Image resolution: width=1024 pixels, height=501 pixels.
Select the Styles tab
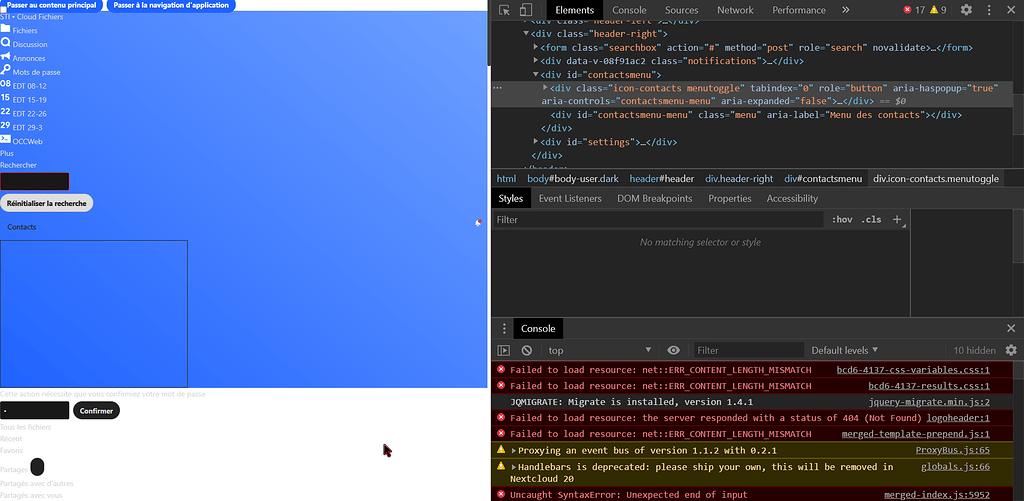[x=511, y=199]
